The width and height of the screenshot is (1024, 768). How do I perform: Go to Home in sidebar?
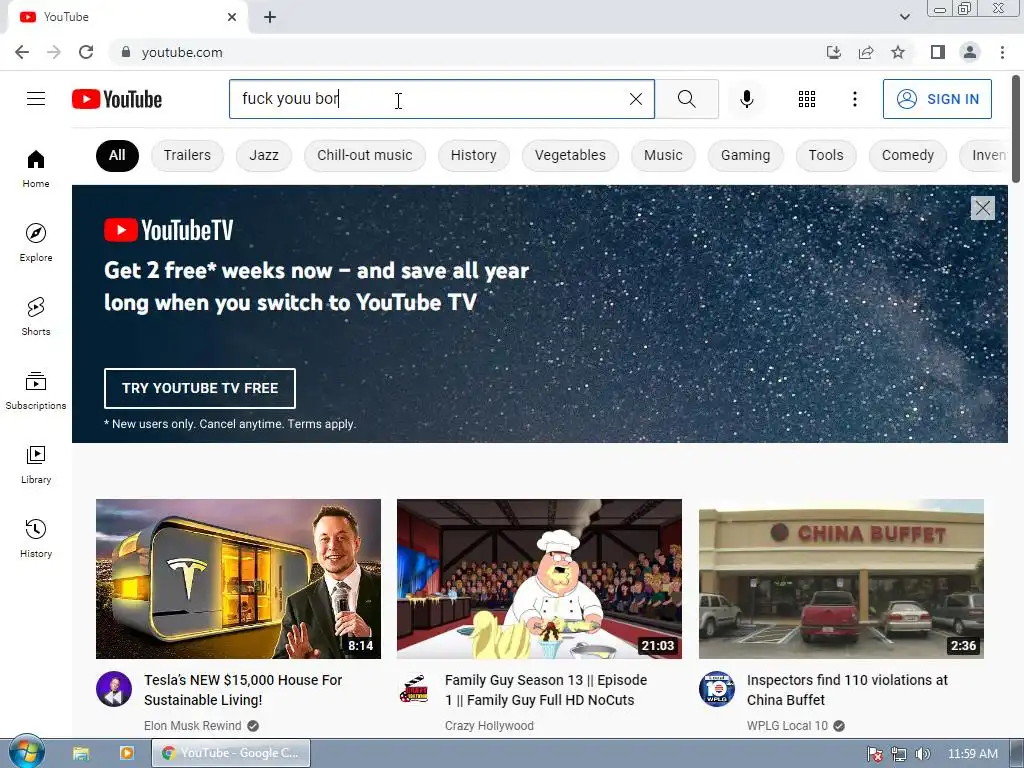pos(36,169)
